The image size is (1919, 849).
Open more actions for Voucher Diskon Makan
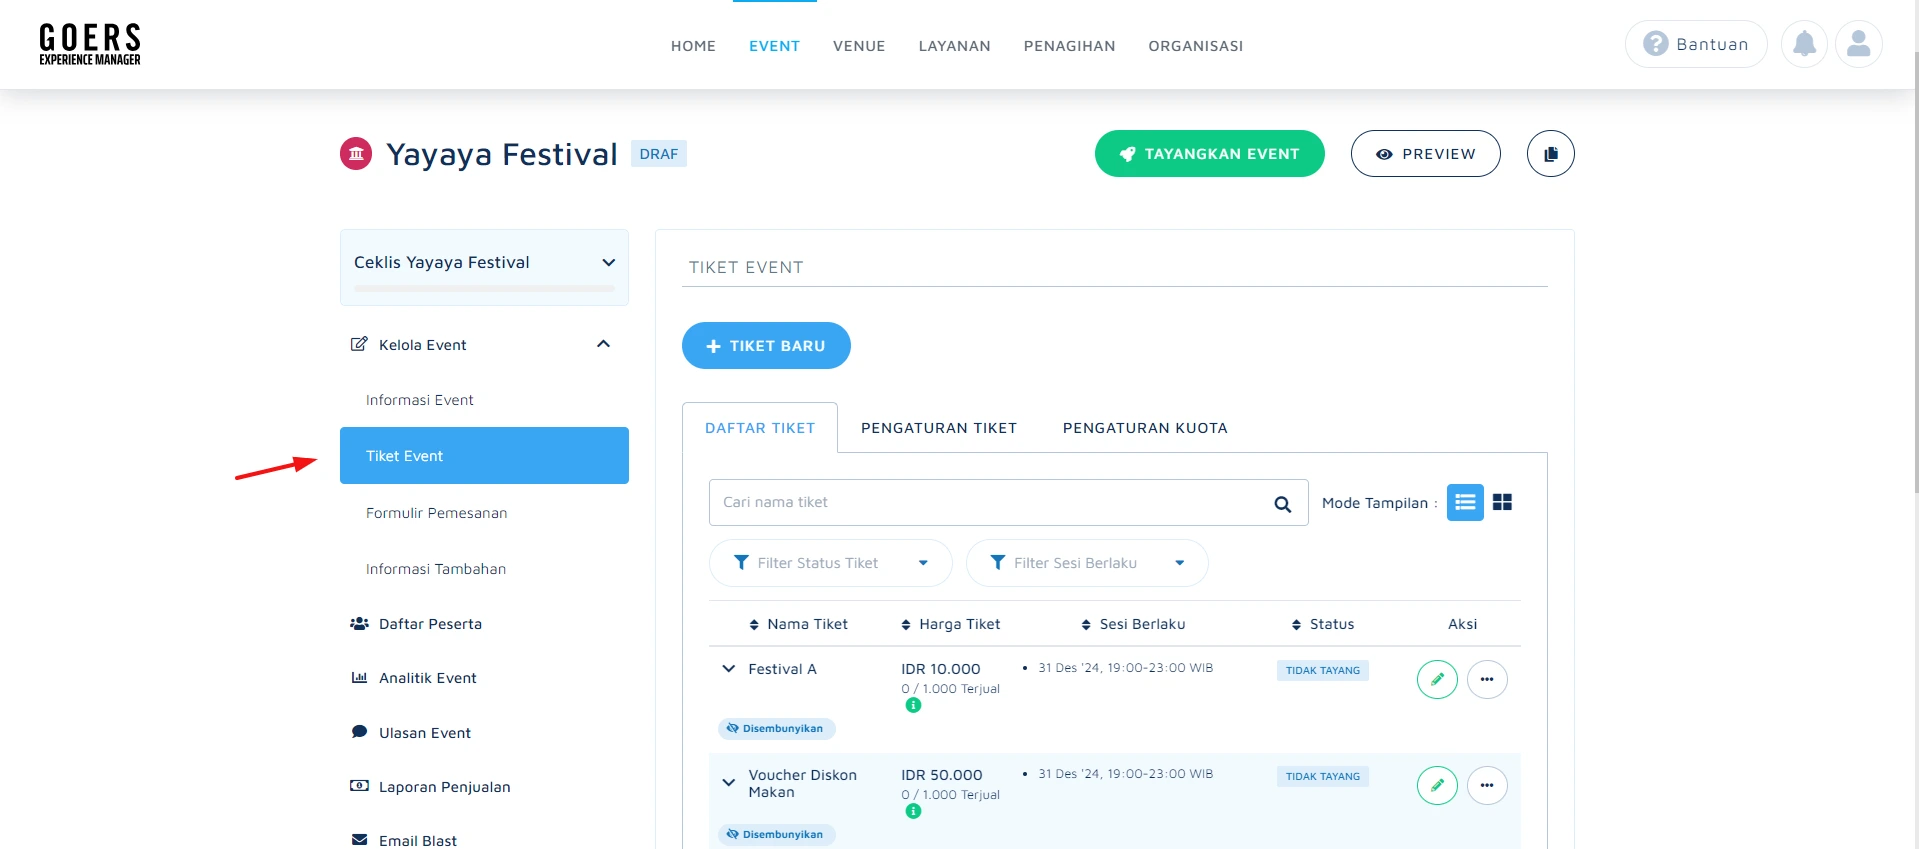1487,786
